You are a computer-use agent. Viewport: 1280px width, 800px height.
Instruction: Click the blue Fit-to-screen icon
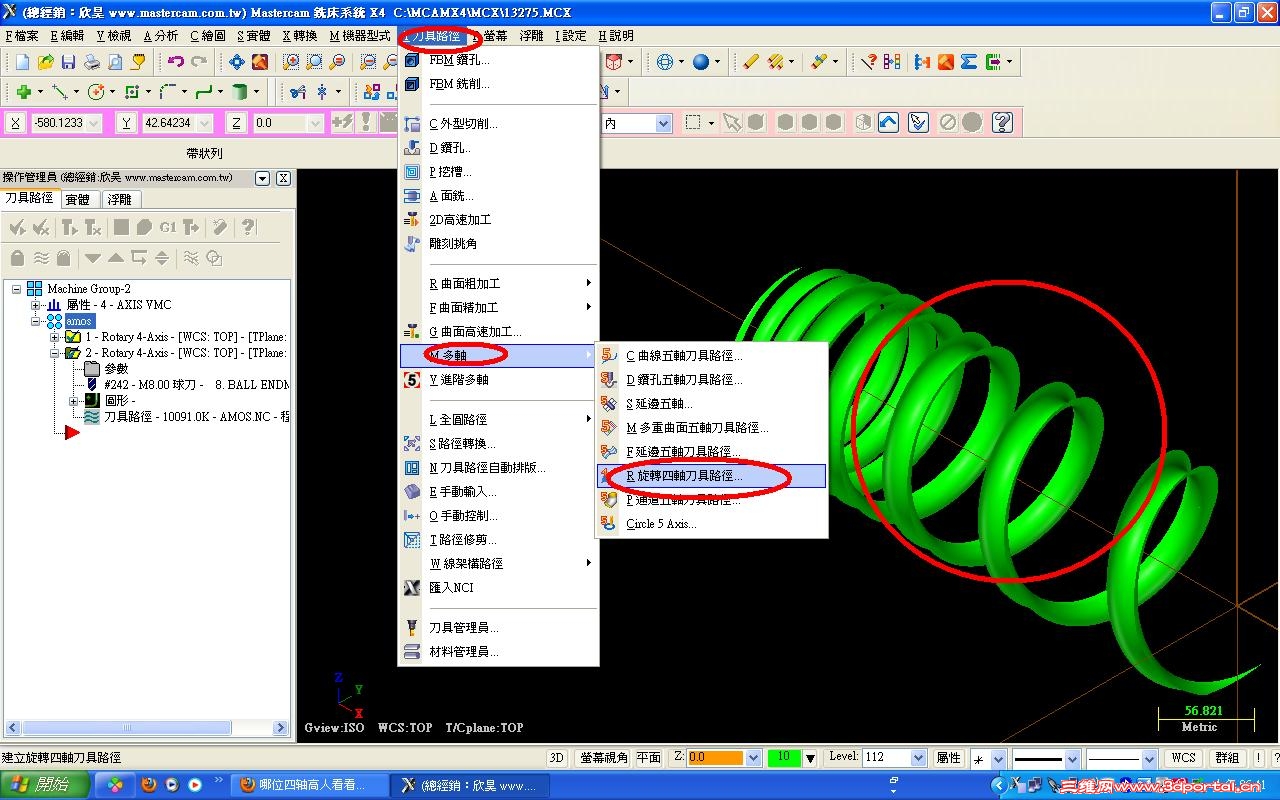(237, 62)
